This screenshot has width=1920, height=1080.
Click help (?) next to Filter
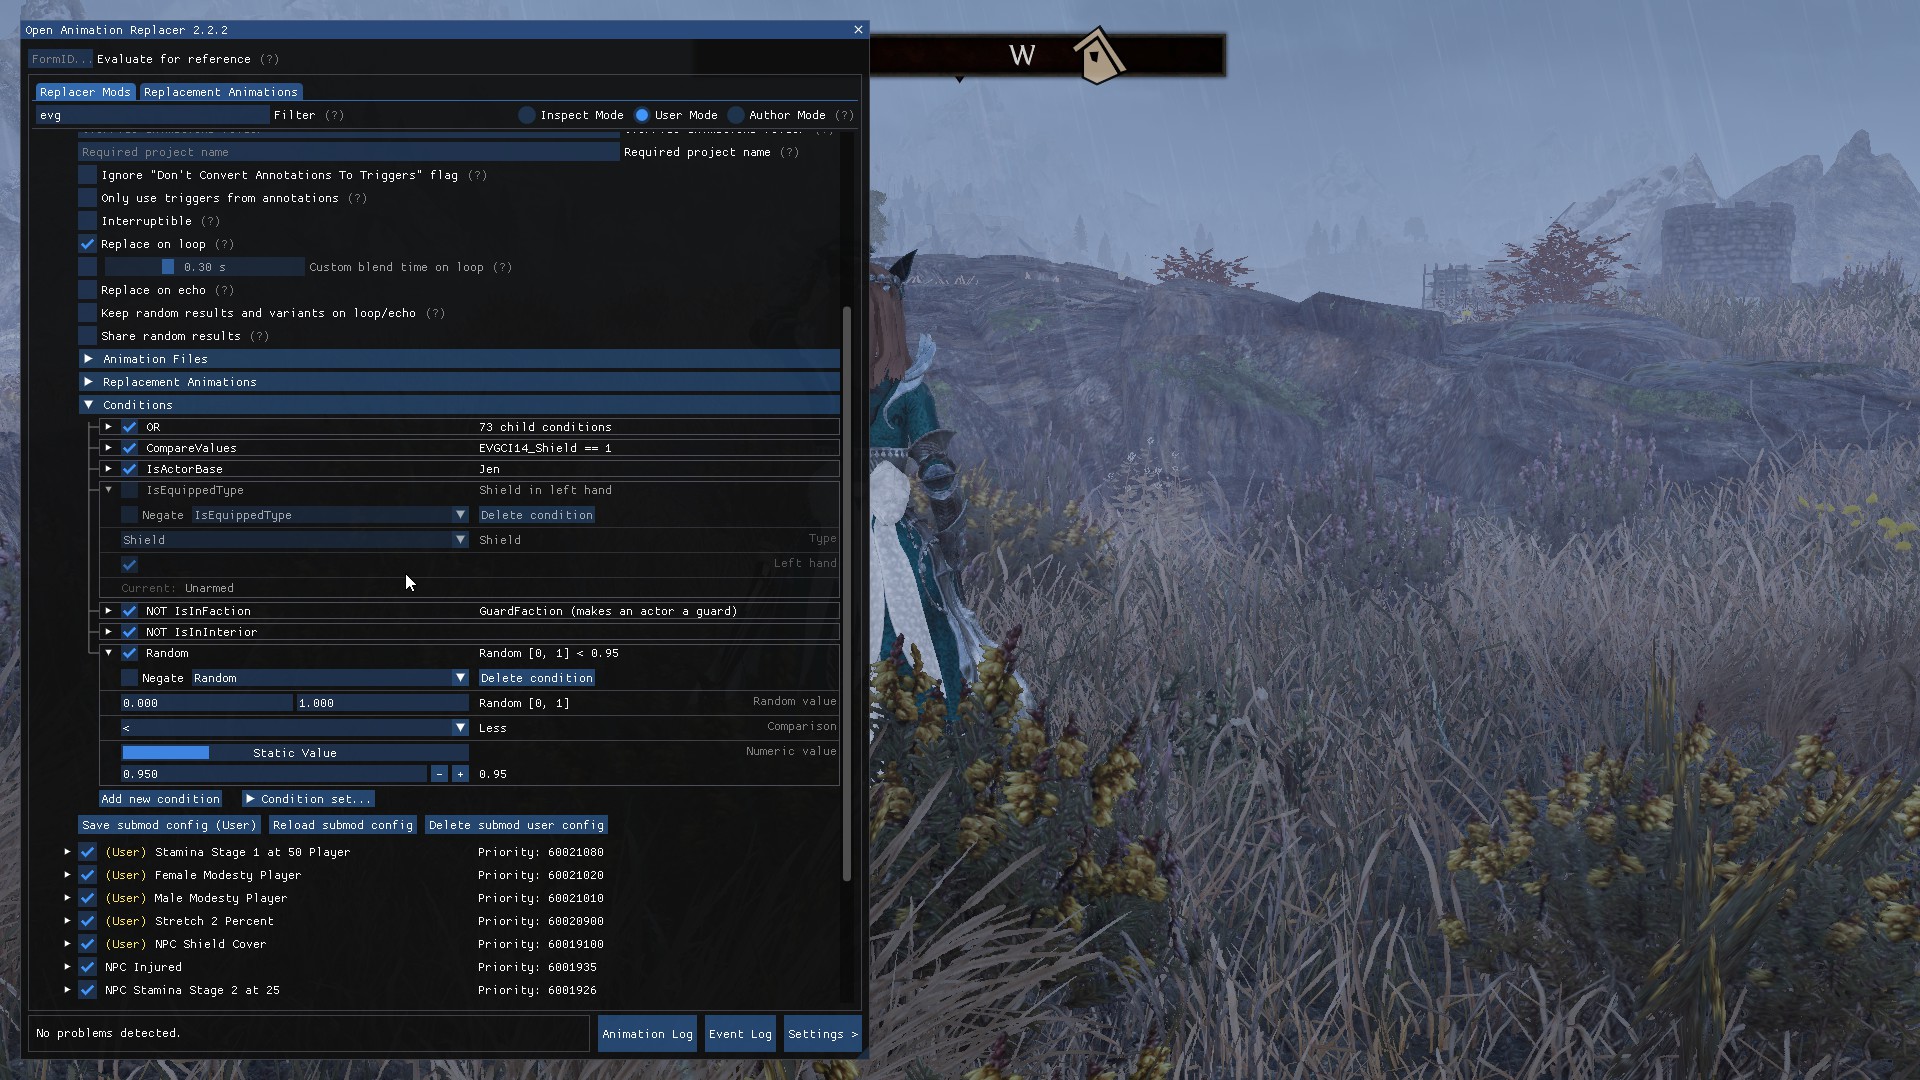coord(334,115)
